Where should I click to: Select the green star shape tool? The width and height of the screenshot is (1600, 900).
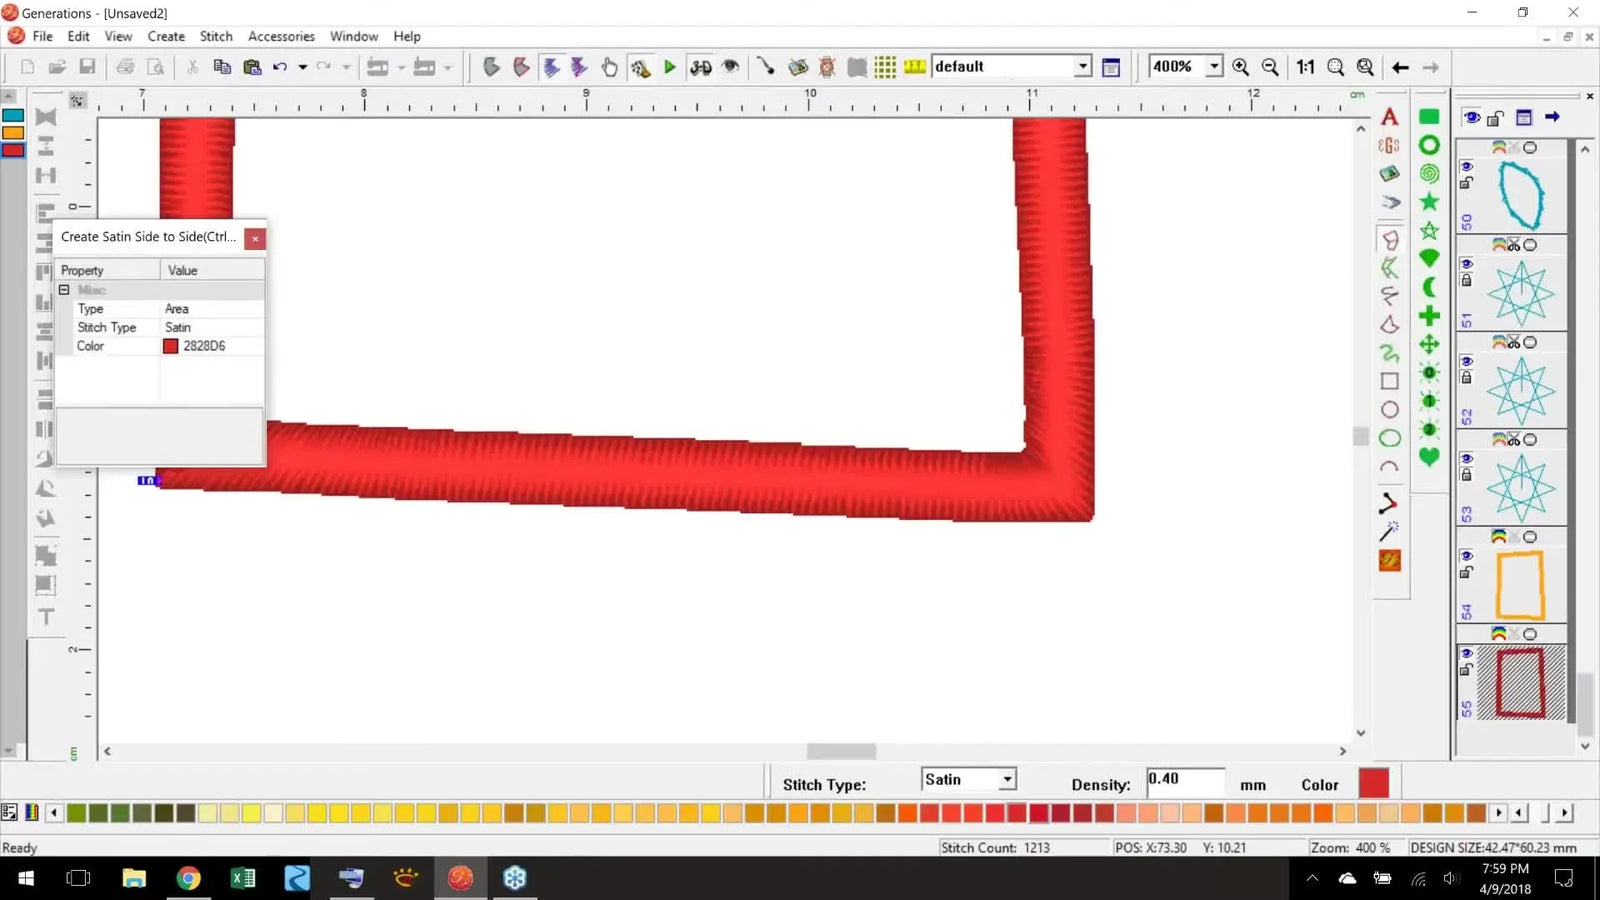pos(1429,201)
